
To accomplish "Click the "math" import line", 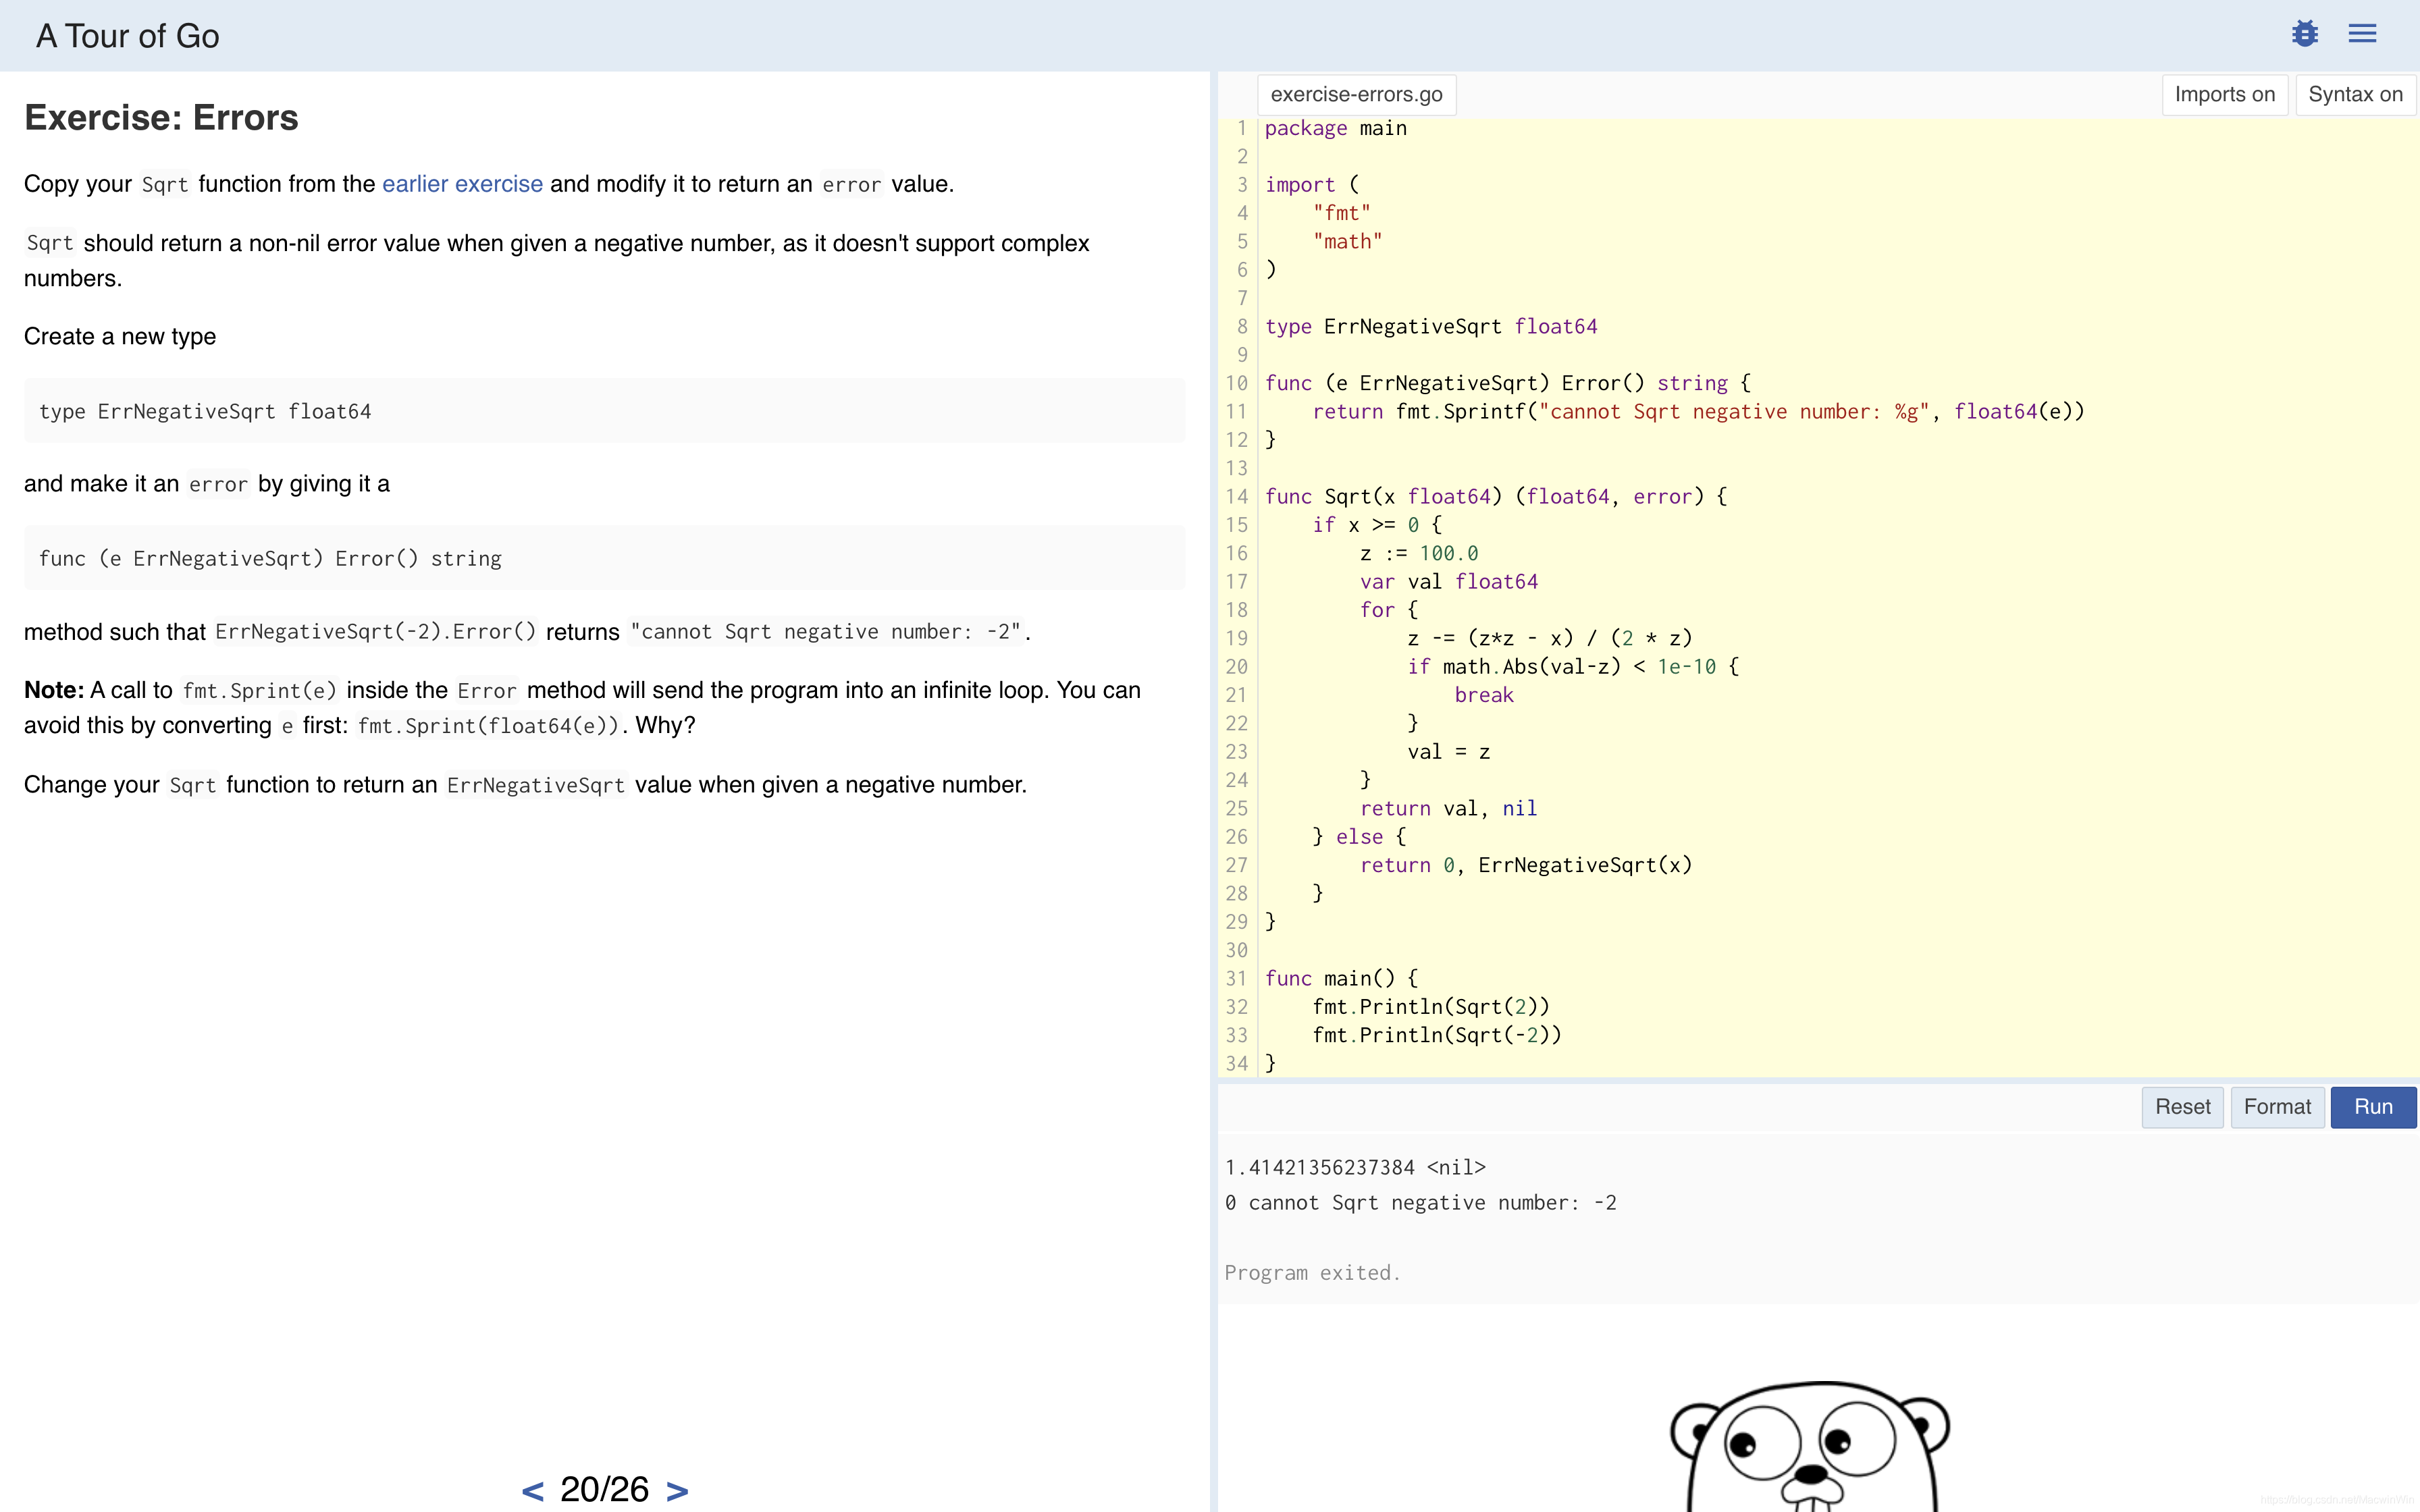I will tap(1347, 242).
